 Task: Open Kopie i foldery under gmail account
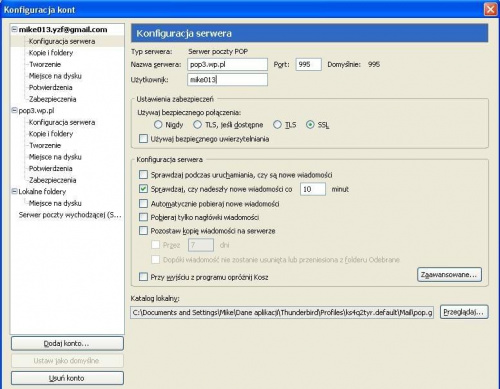tap(51, 53)
